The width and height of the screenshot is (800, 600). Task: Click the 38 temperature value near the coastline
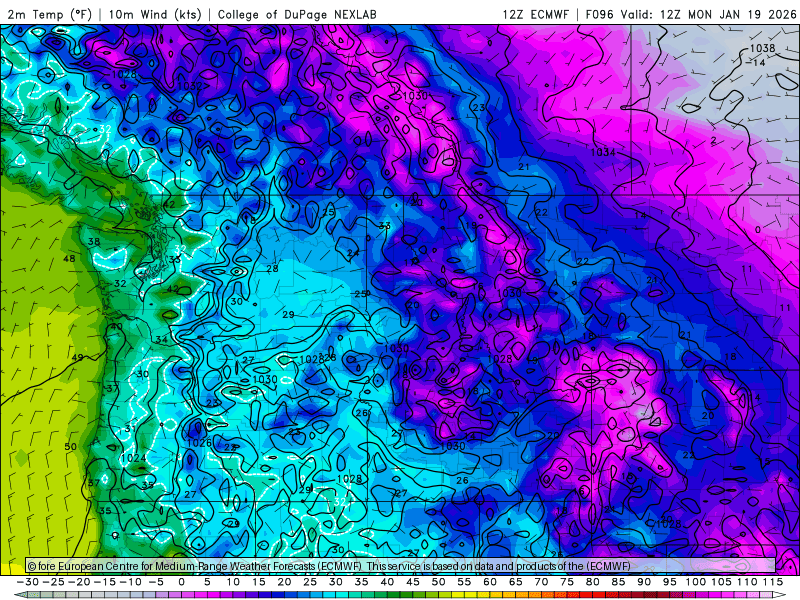94,241
